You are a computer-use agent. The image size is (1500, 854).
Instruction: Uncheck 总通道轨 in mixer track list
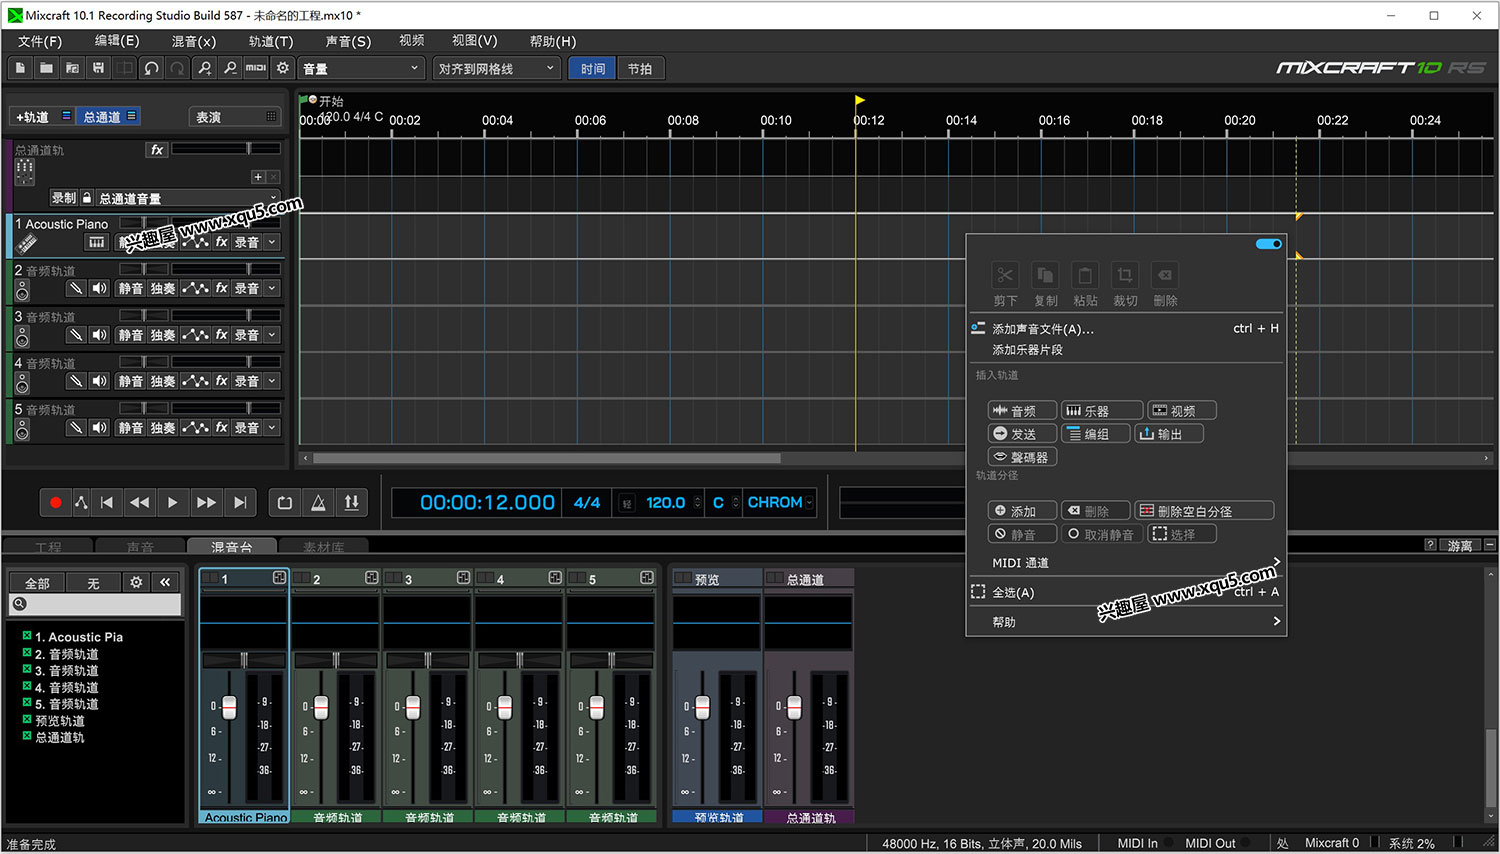[27, 737]
